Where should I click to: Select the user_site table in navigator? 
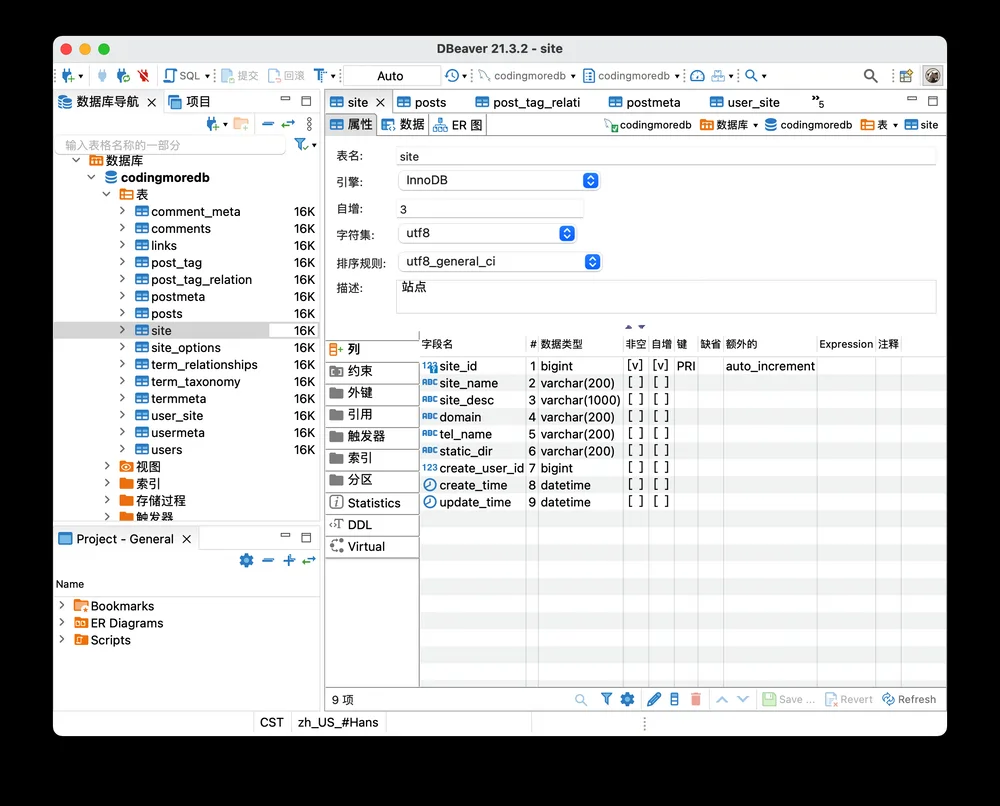pos(177,416)
